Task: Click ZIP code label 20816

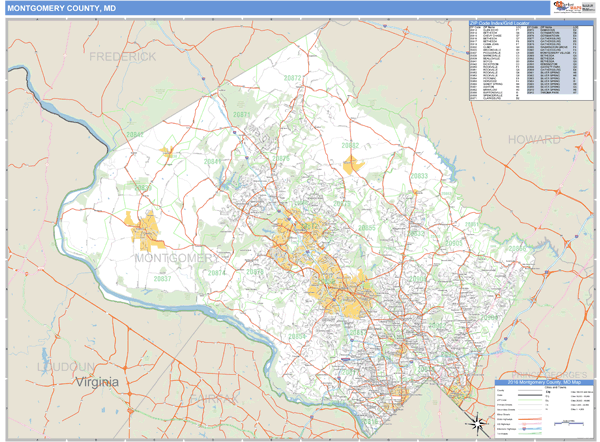Action: [369, 421]
